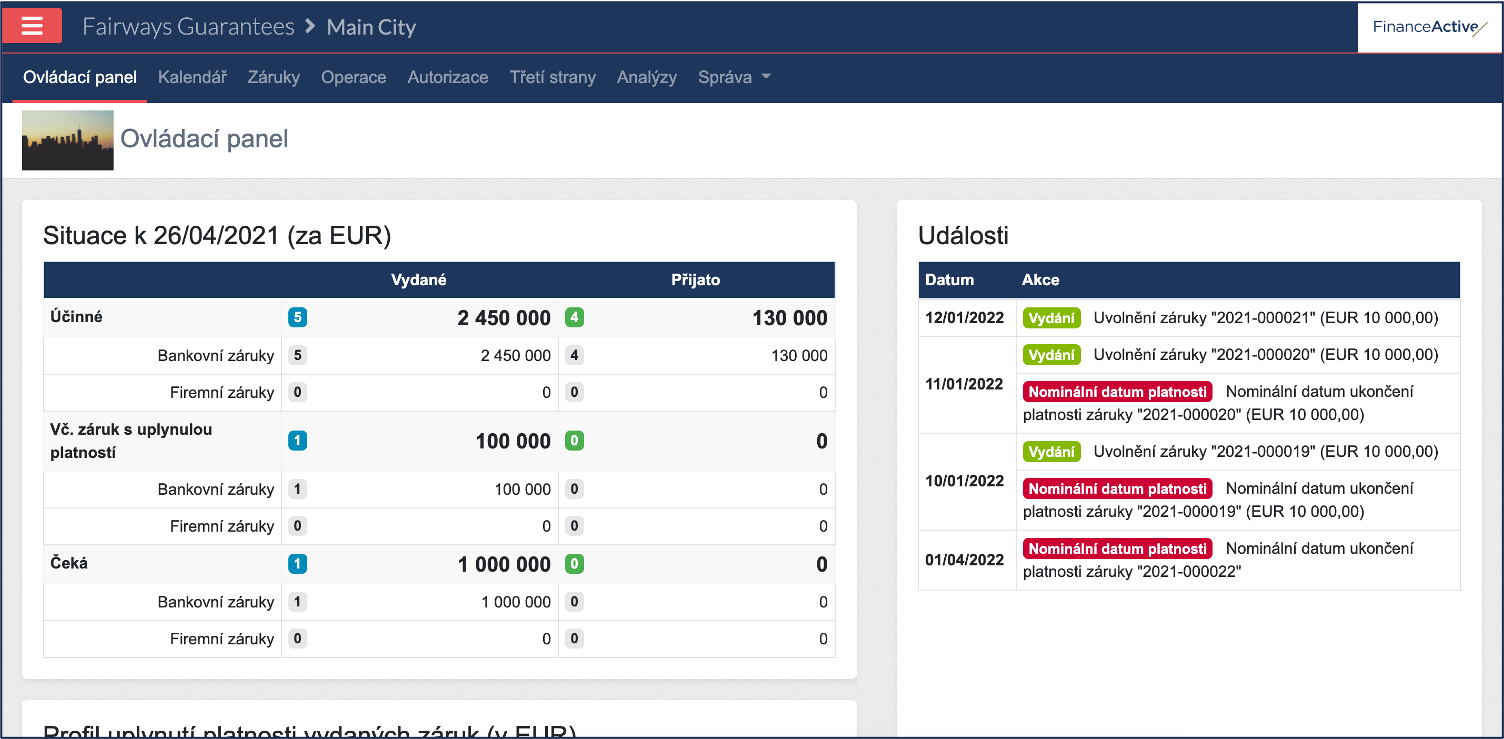Open the red hamburger menu
The width and height of the screenshot is (1504, 739).
(32, 26)
